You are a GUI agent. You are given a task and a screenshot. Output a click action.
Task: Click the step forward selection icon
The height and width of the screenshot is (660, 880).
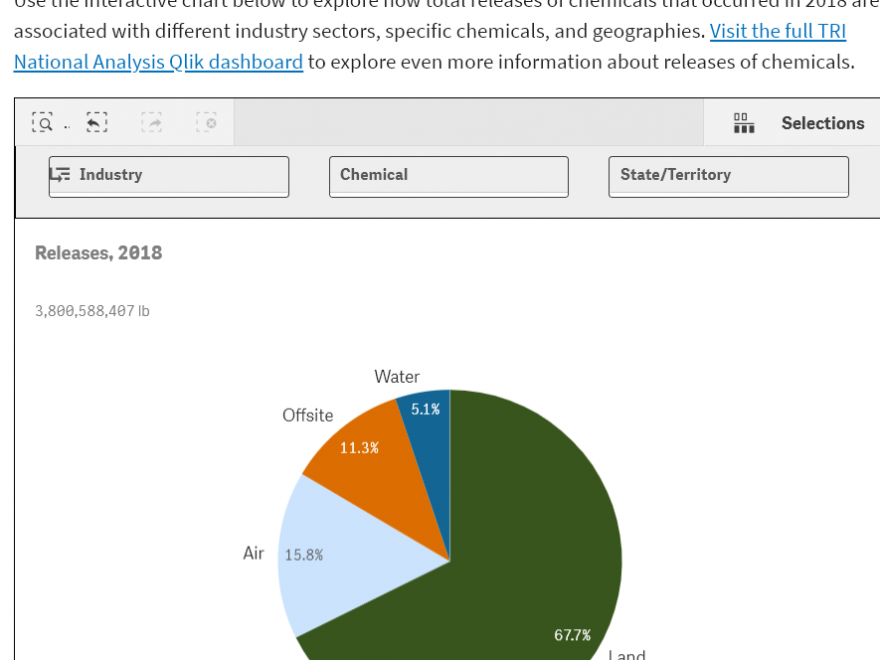152,122
